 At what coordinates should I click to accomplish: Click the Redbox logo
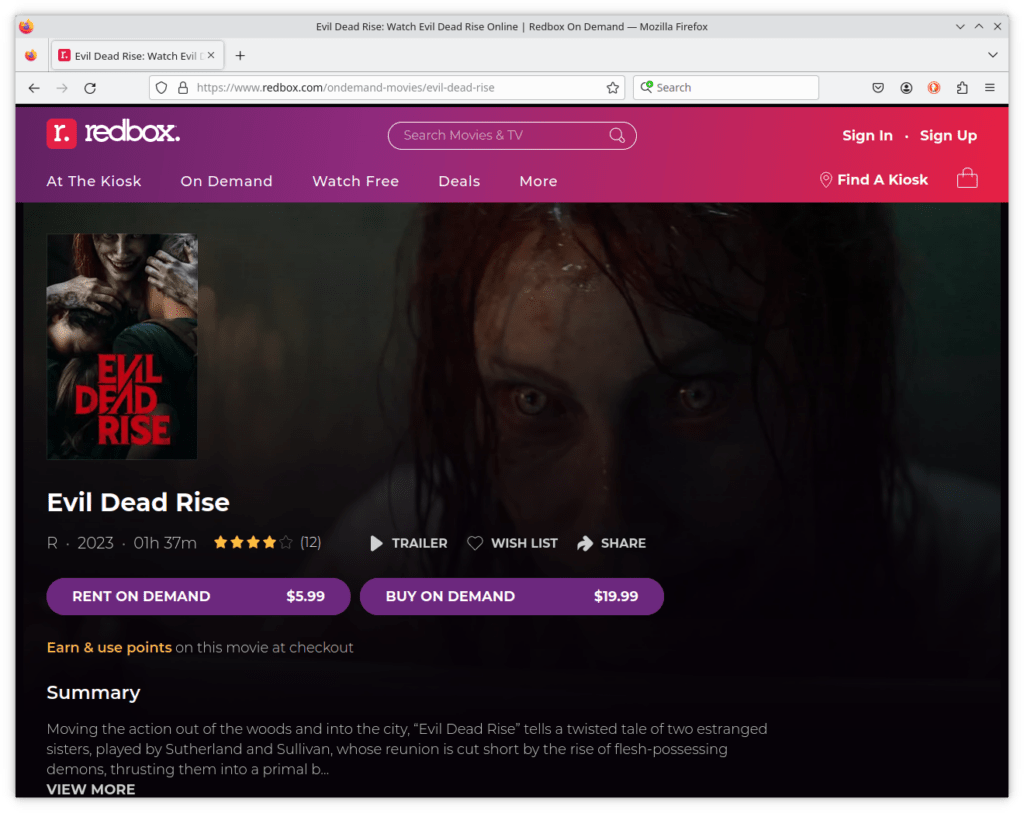point(113,133)
